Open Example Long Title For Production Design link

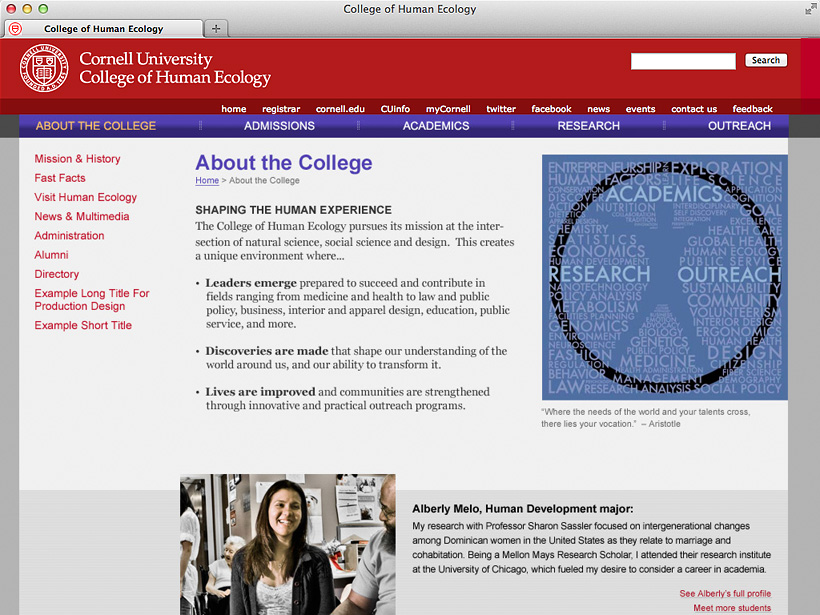click(92, 300)
